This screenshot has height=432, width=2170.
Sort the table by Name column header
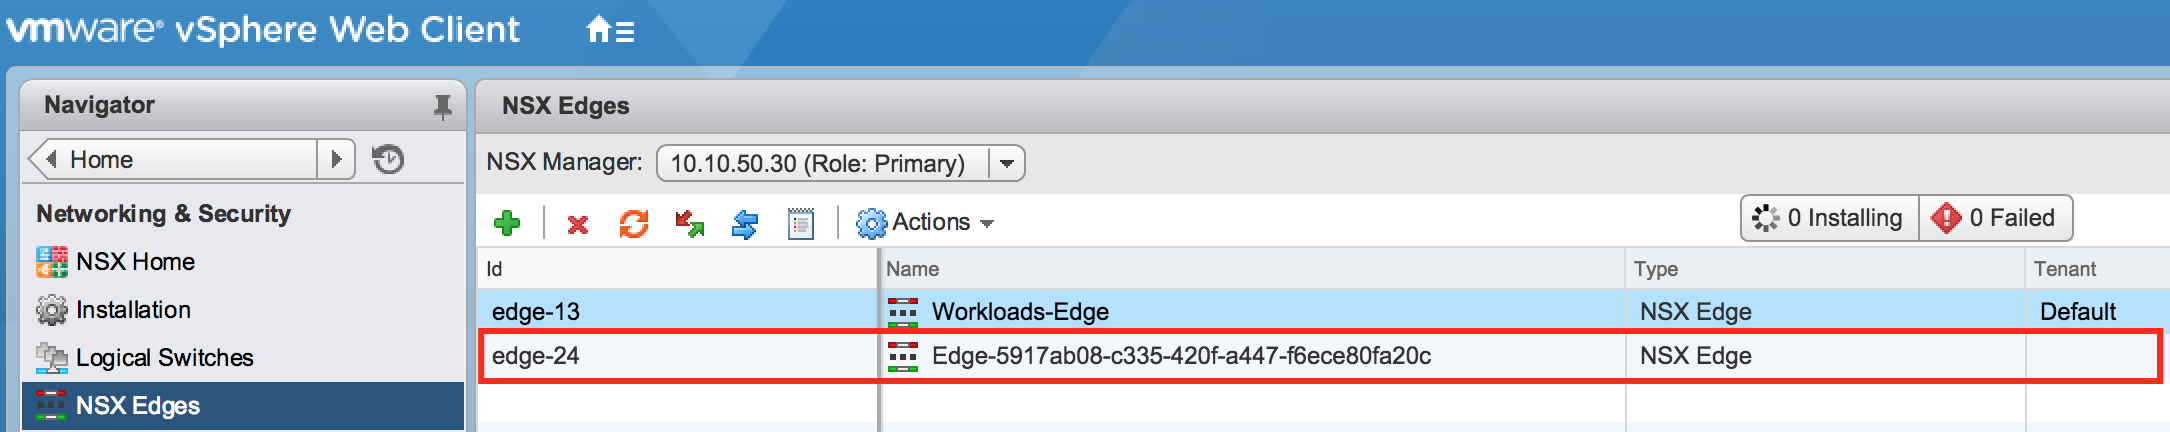1250,269
